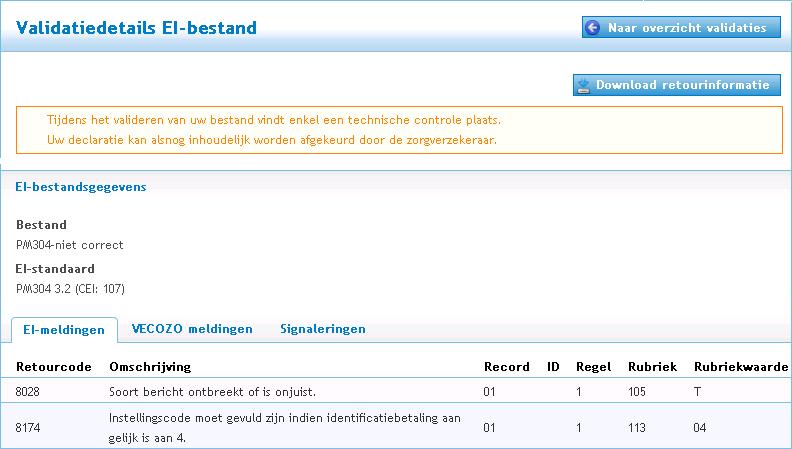Click file name 'PM304-niet correct'

[70, 245]
